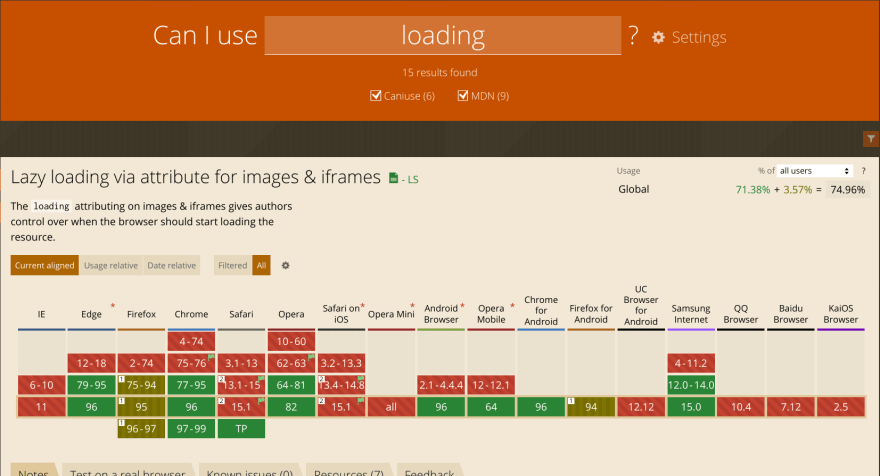Switch to Usage relative view

pyautogui.click(x=111, y=266)
